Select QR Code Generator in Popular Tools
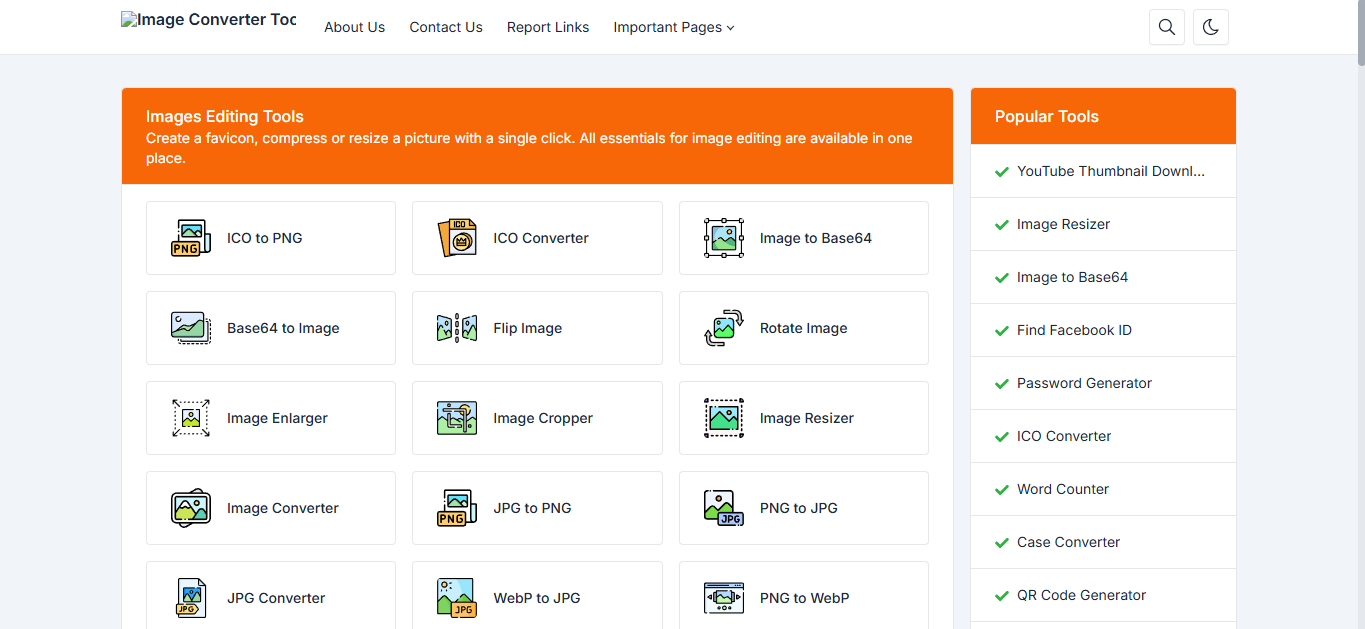This screenshot has width=1365, height=629. (x=1081, y=595)
